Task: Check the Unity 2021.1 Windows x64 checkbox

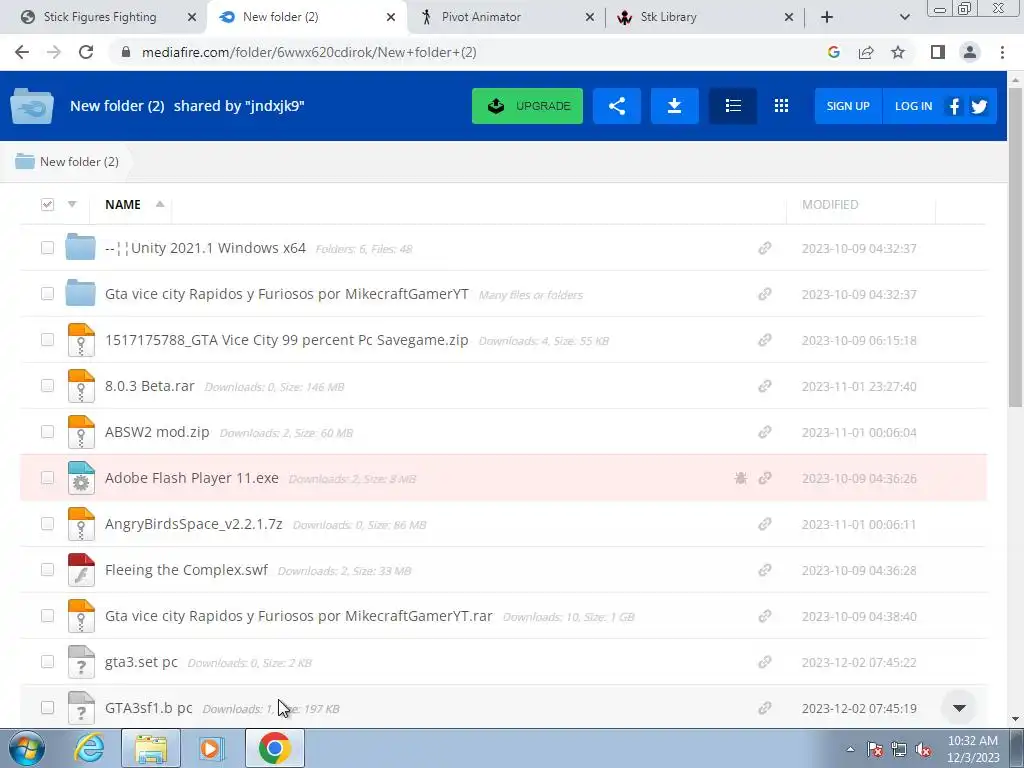Action: [47, 248]
